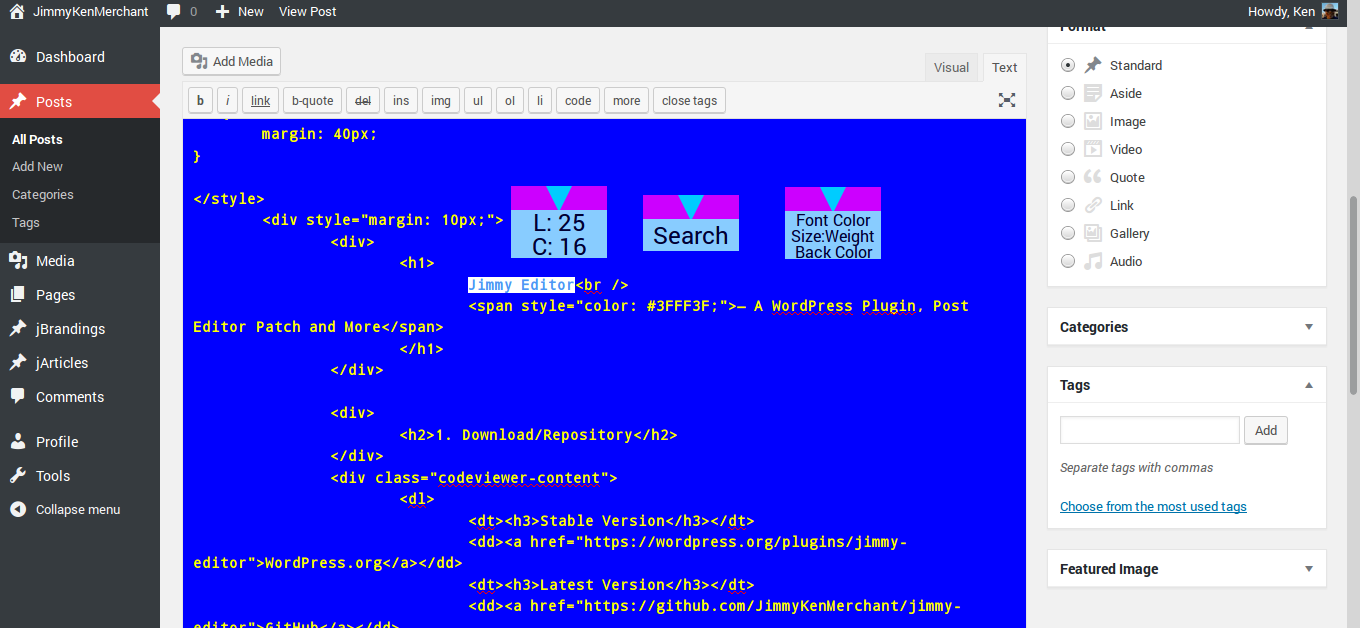Click the home icon beside JimmyKenMerchant

(x=16, y=12)
